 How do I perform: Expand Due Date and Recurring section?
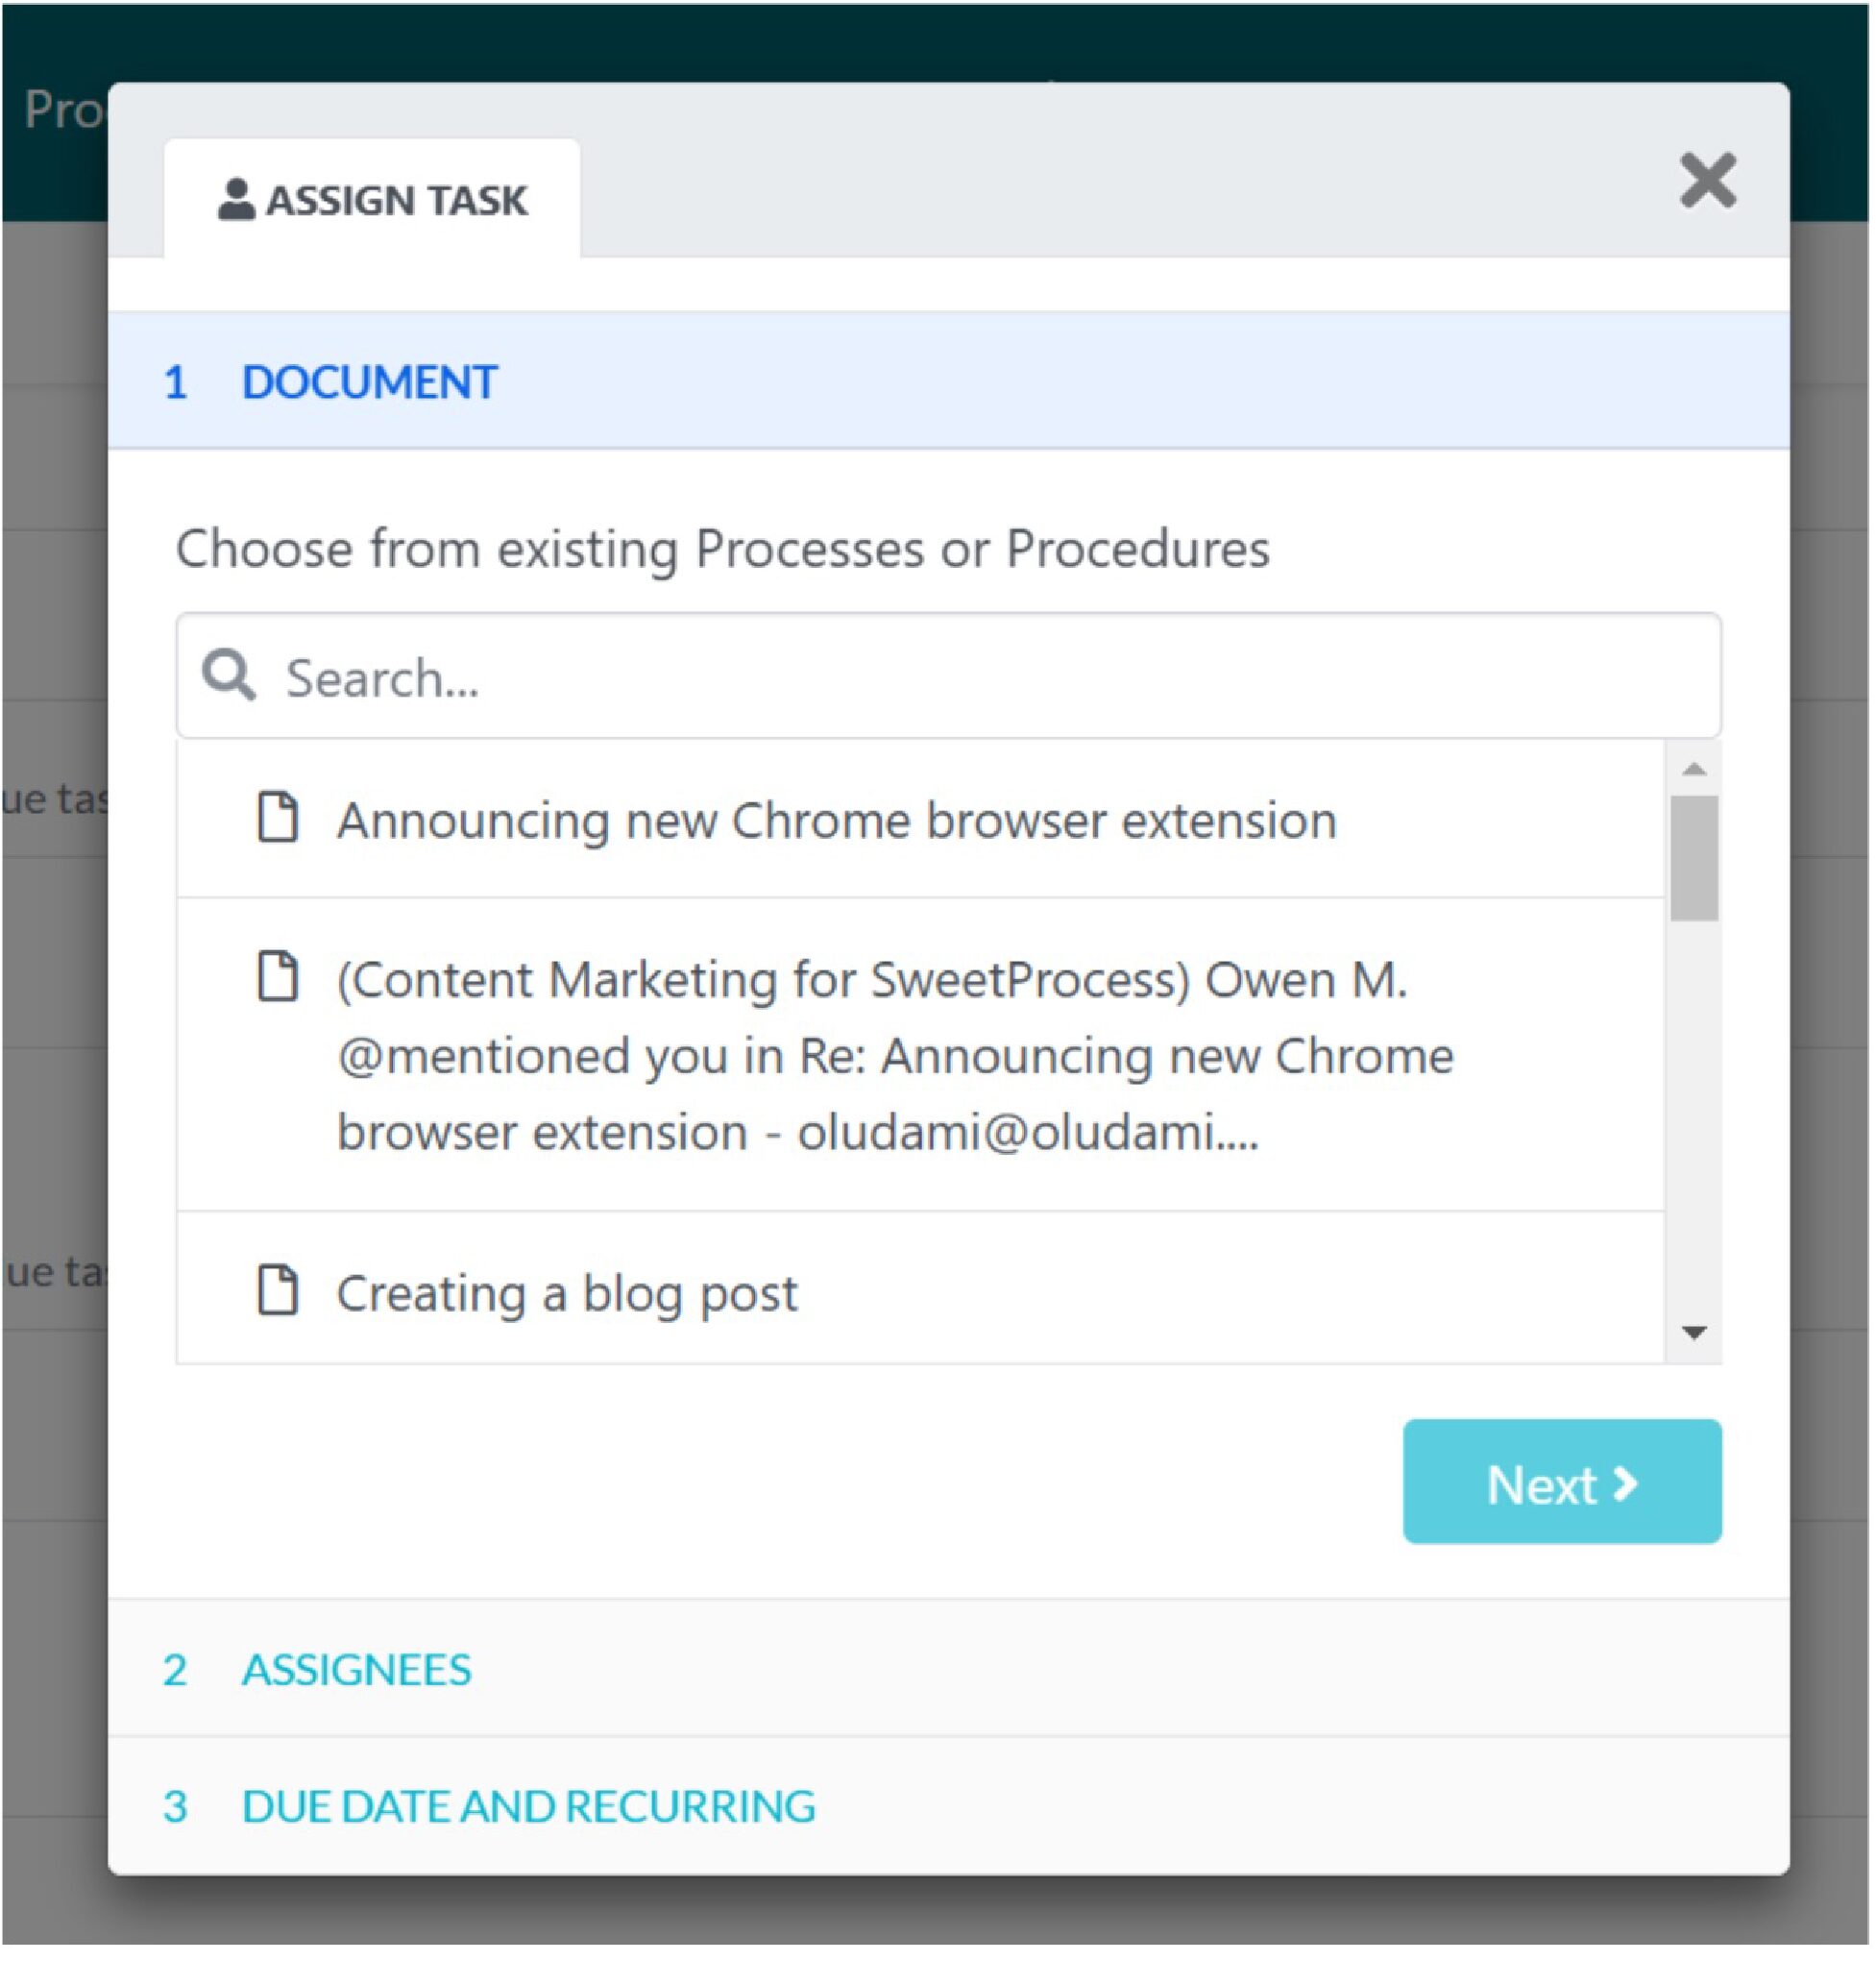[949, 1806]
